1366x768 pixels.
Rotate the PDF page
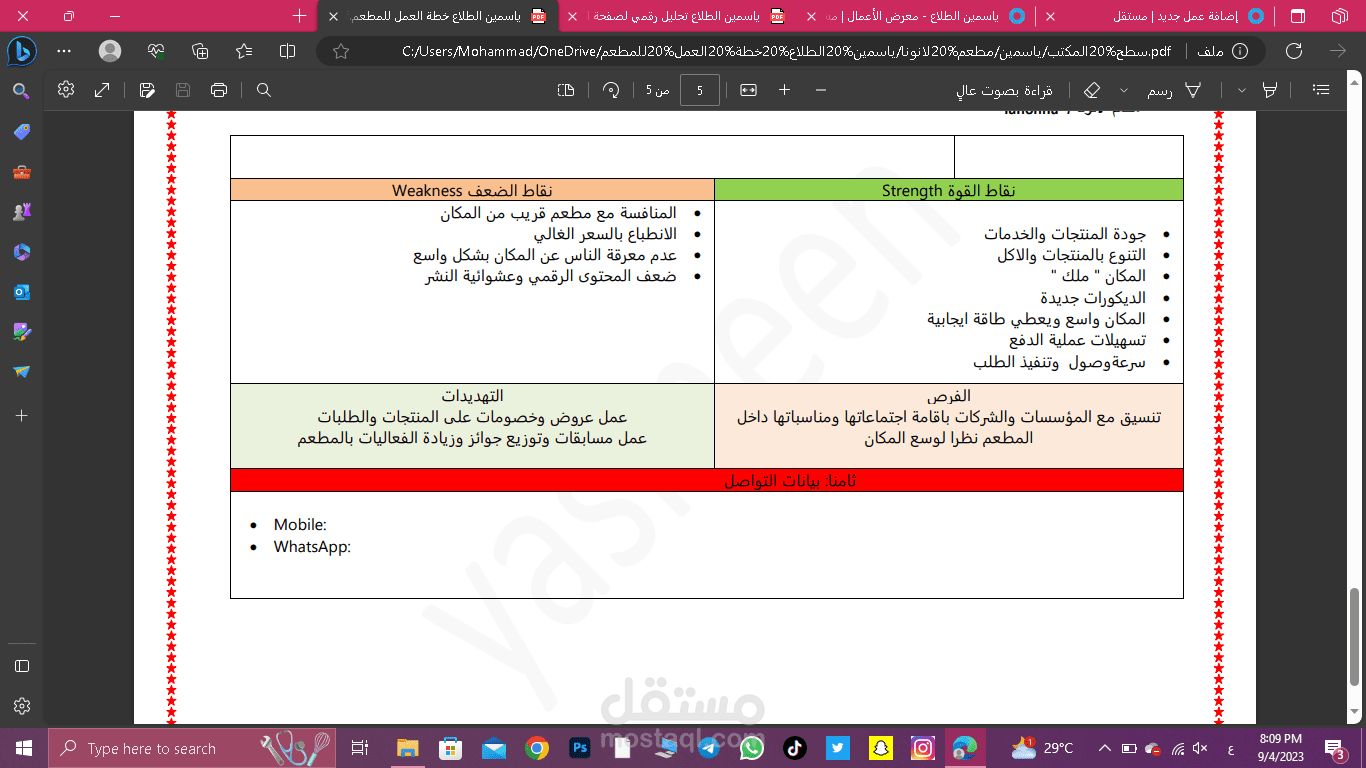pos(610,90)
